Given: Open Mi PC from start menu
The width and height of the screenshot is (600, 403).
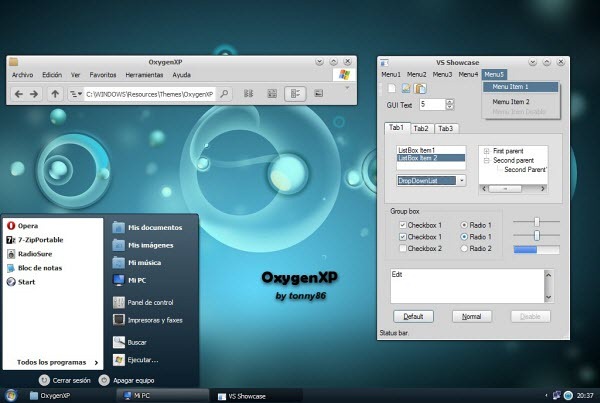Looking at the screenshot, I should click(129, 280).
